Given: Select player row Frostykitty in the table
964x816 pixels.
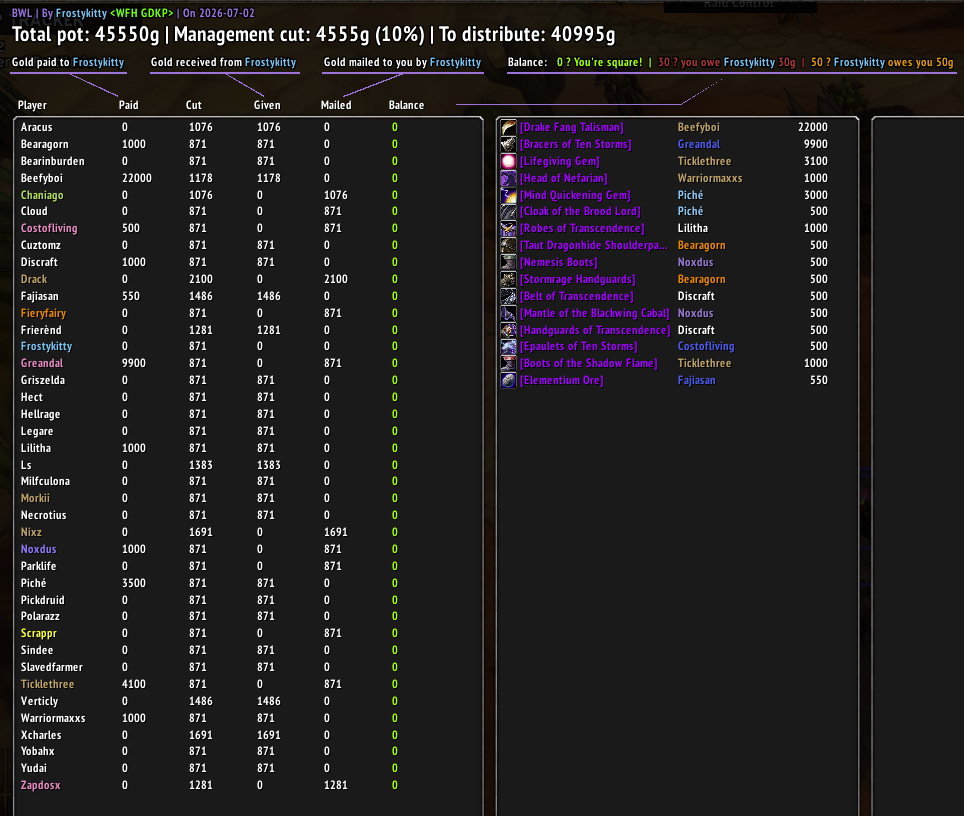Looking at the screenshot, I should click(x=248, y=347).
